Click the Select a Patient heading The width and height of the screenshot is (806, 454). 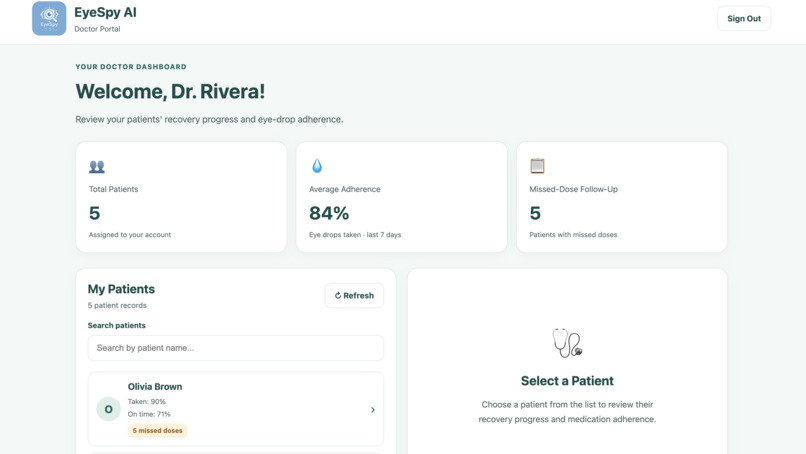pyautogui.click(x=567, y=381)
